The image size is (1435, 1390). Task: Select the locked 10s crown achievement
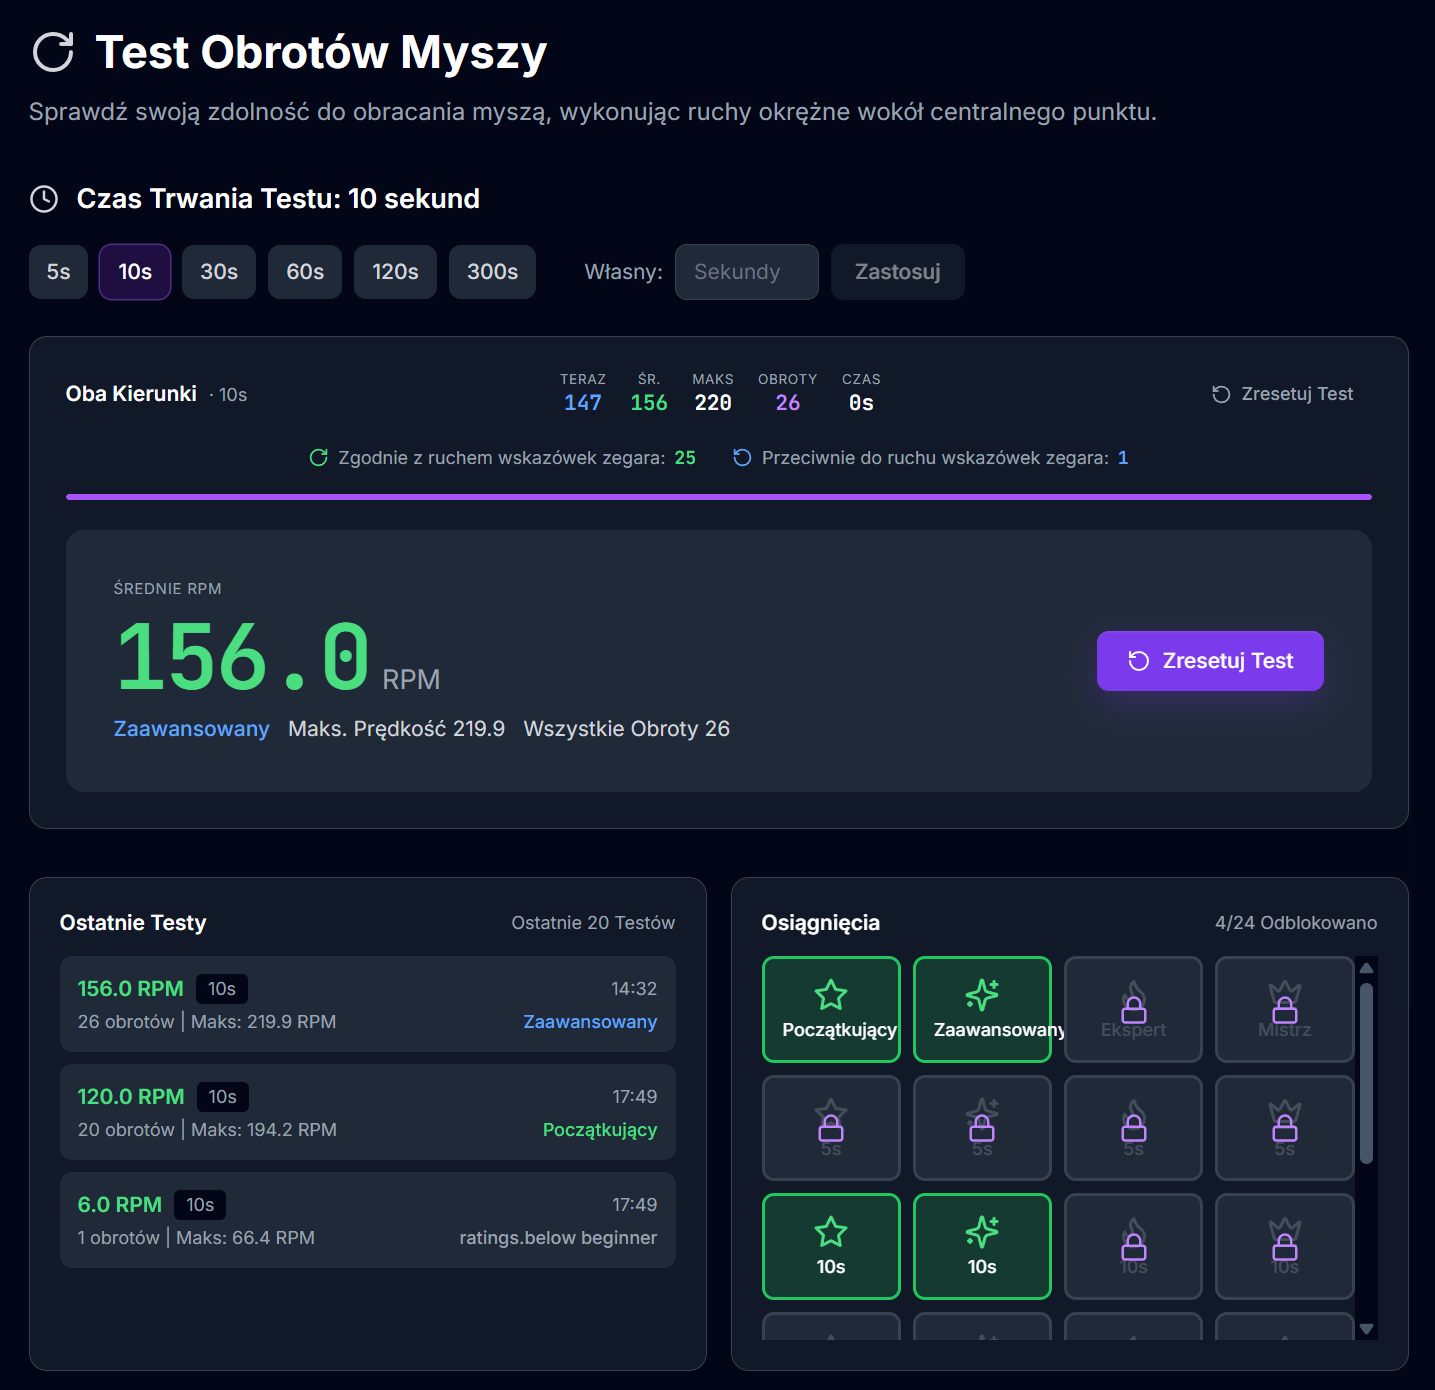point(1284,1246)
